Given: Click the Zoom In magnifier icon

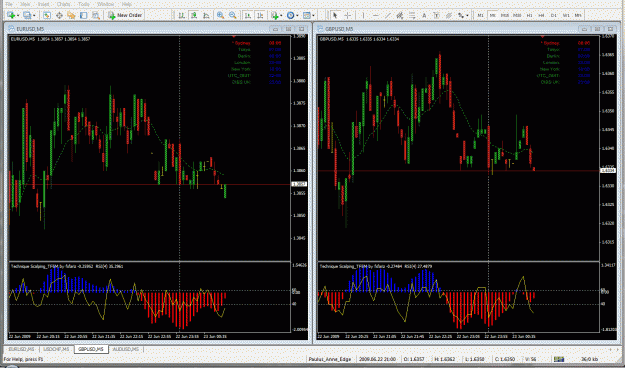Looking at the screenshot, I should (220, 15).
